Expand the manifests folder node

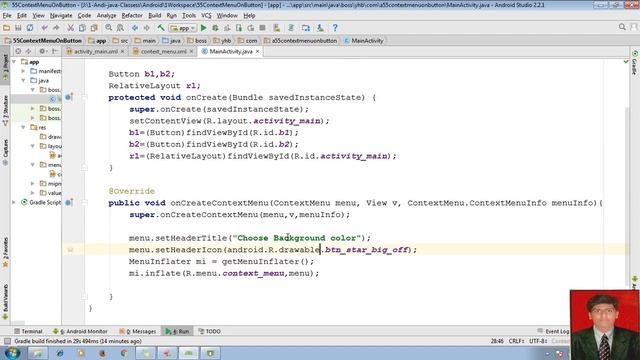[x=23, y=71]
